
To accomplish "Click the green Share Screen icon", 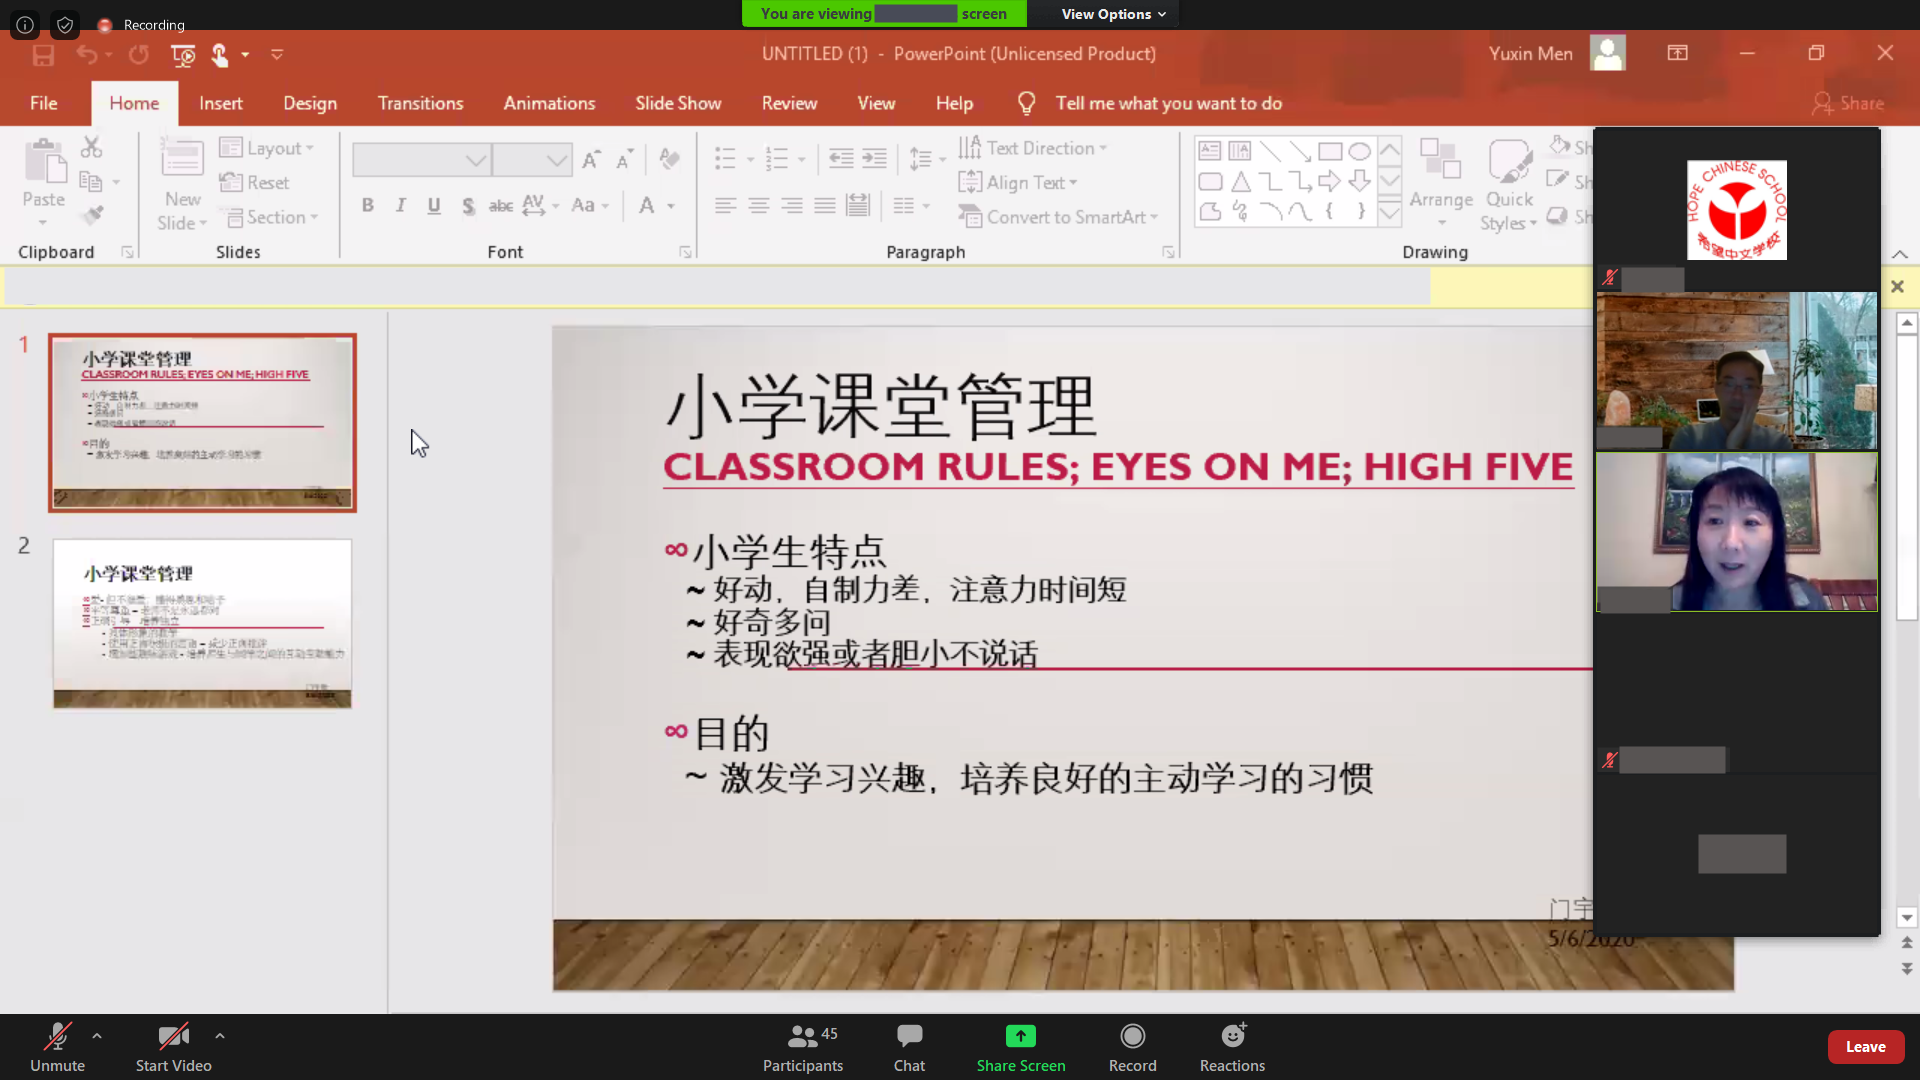I will click(x=1020, y=1036).
